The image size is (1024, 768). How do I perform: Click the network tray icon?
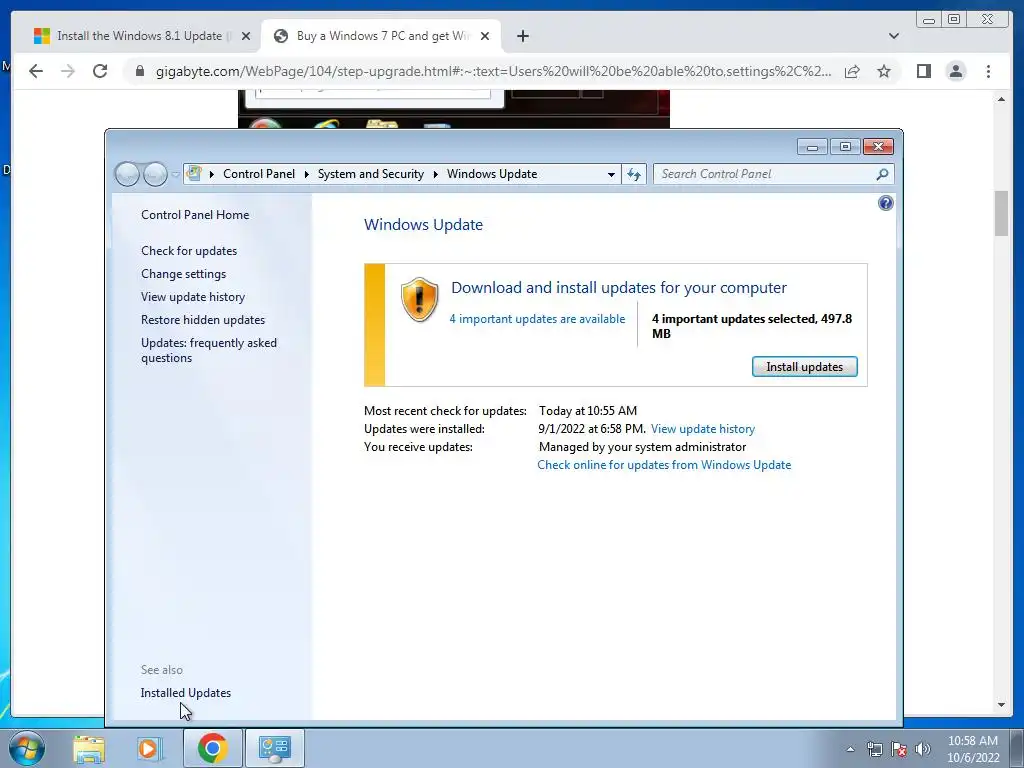pyautogui.click(x=874, y=749)
